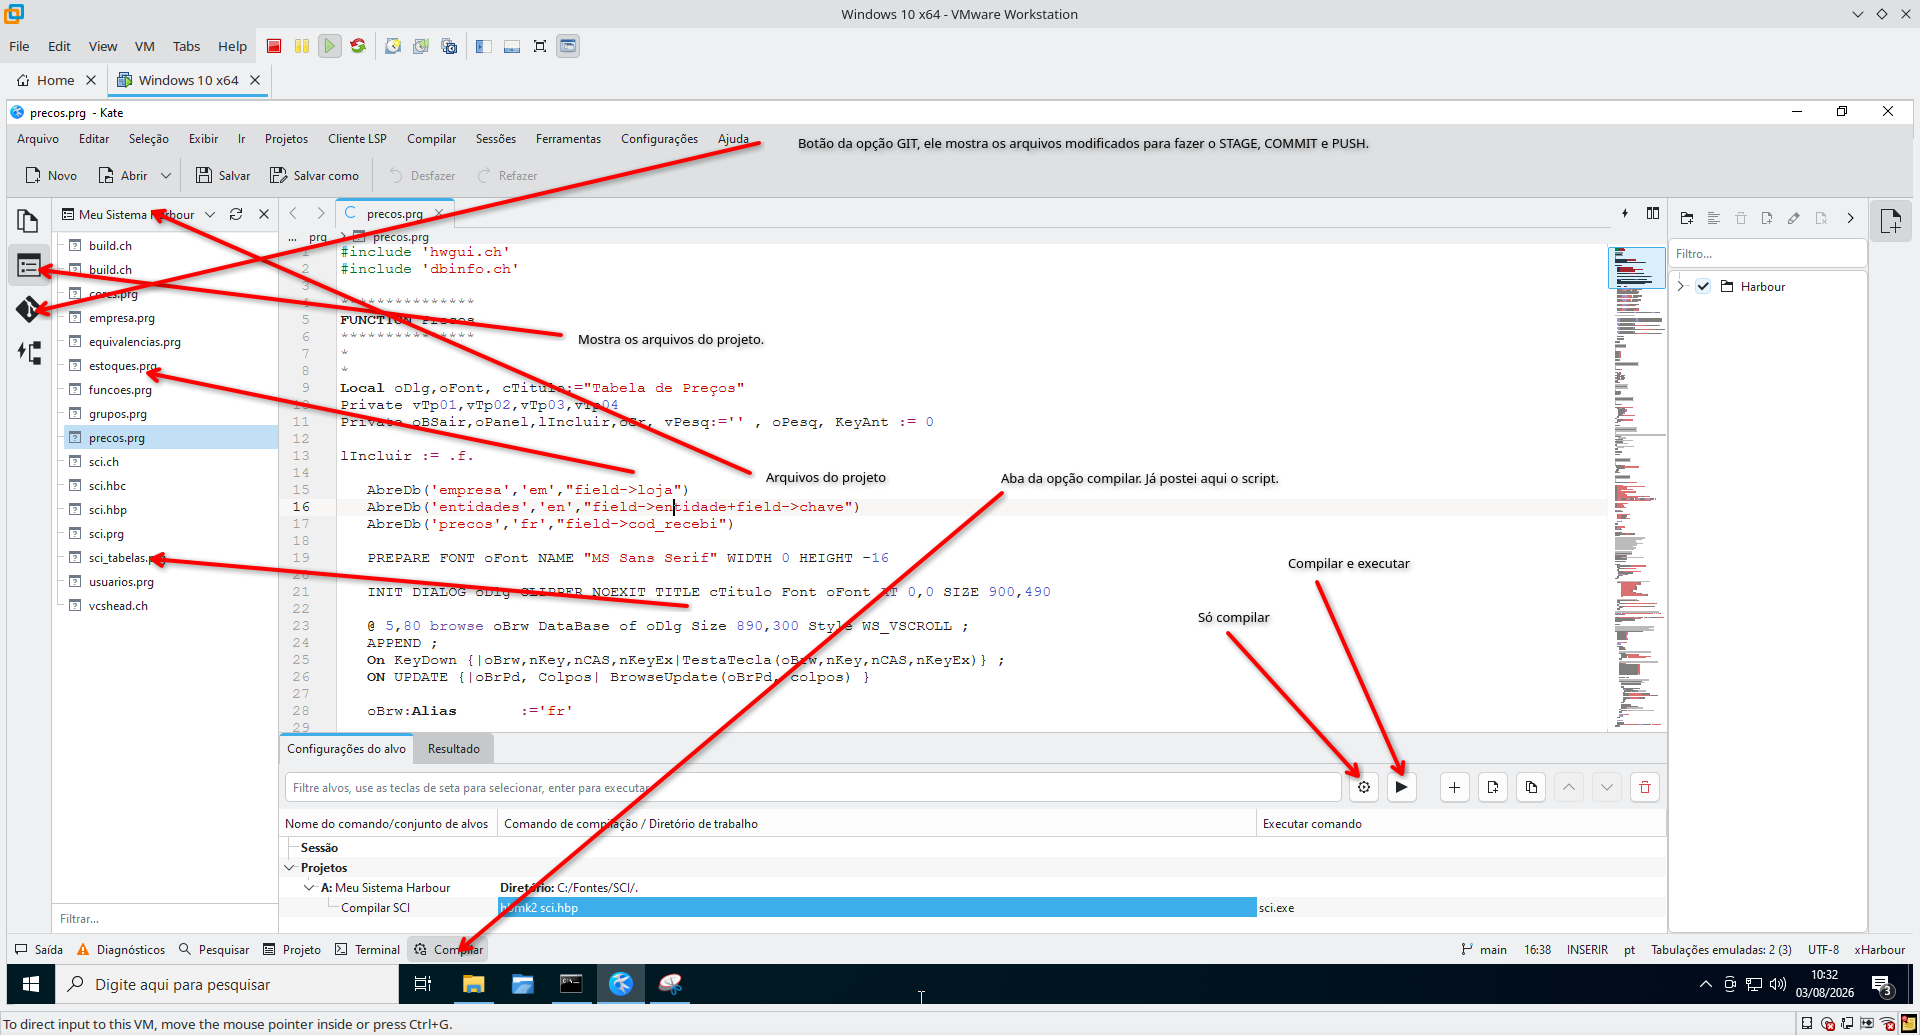This screenshot has height=1035, width=1920.
Task: Close the project panel with its X
Action: point(264,214)
